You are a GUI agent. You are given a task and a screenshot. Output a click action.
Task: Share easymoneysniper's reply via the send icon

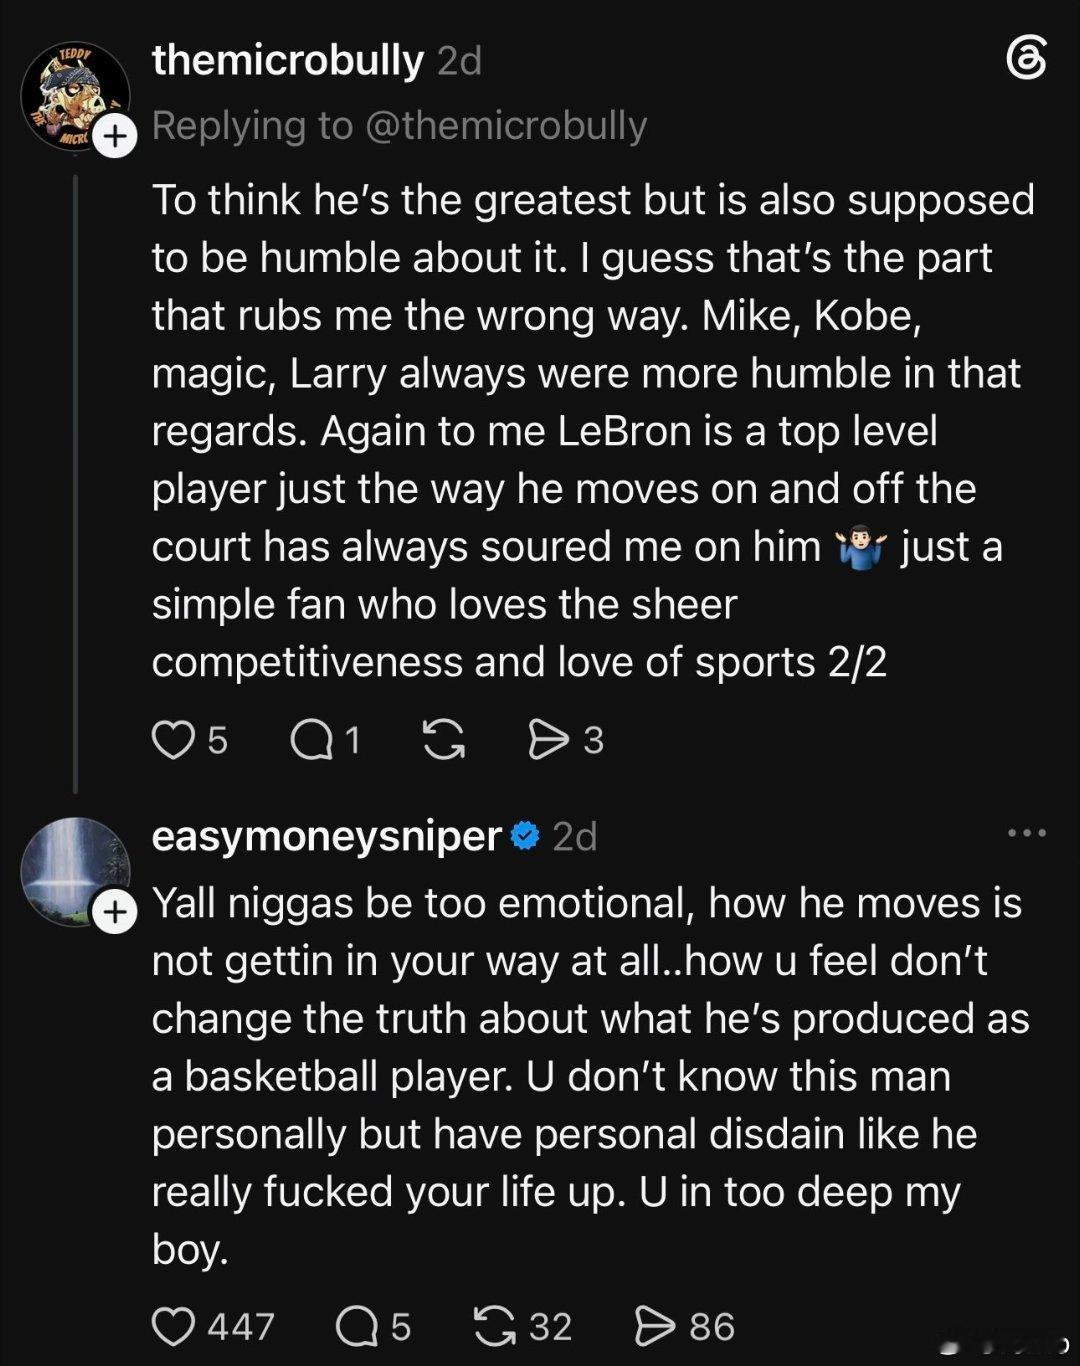pyautogui.click(x=655, y=1327)
